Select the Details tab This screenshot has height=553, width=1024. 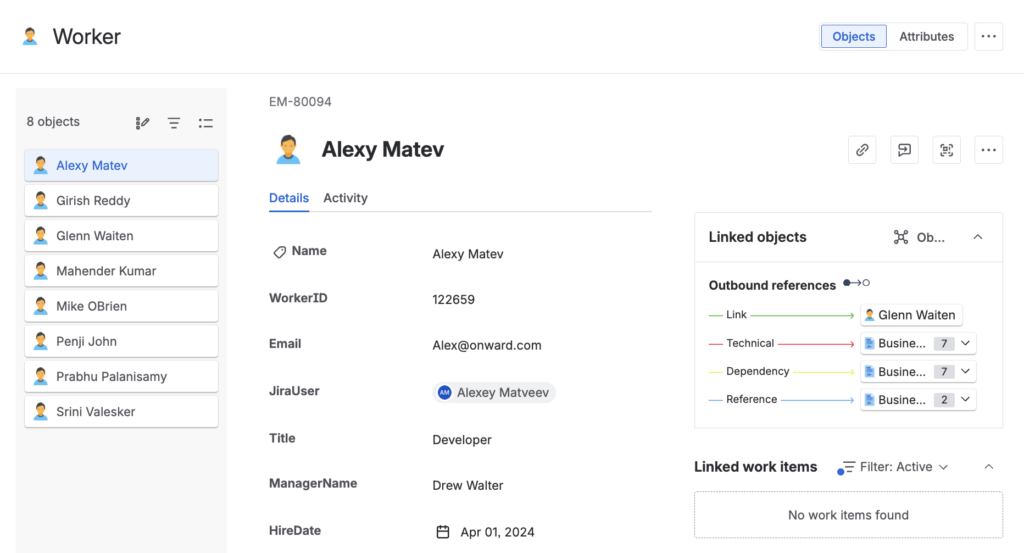click(288, 198)
